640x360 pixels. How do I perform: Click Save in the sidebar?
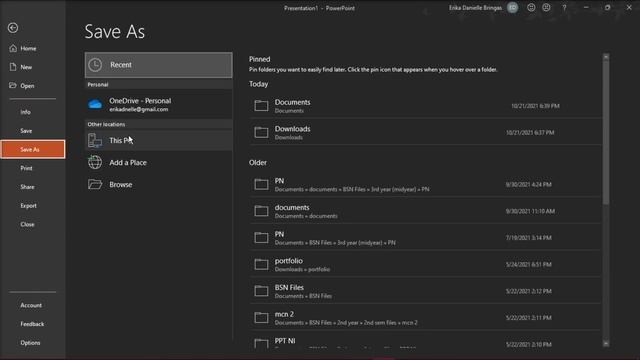[x=33, y=131]
